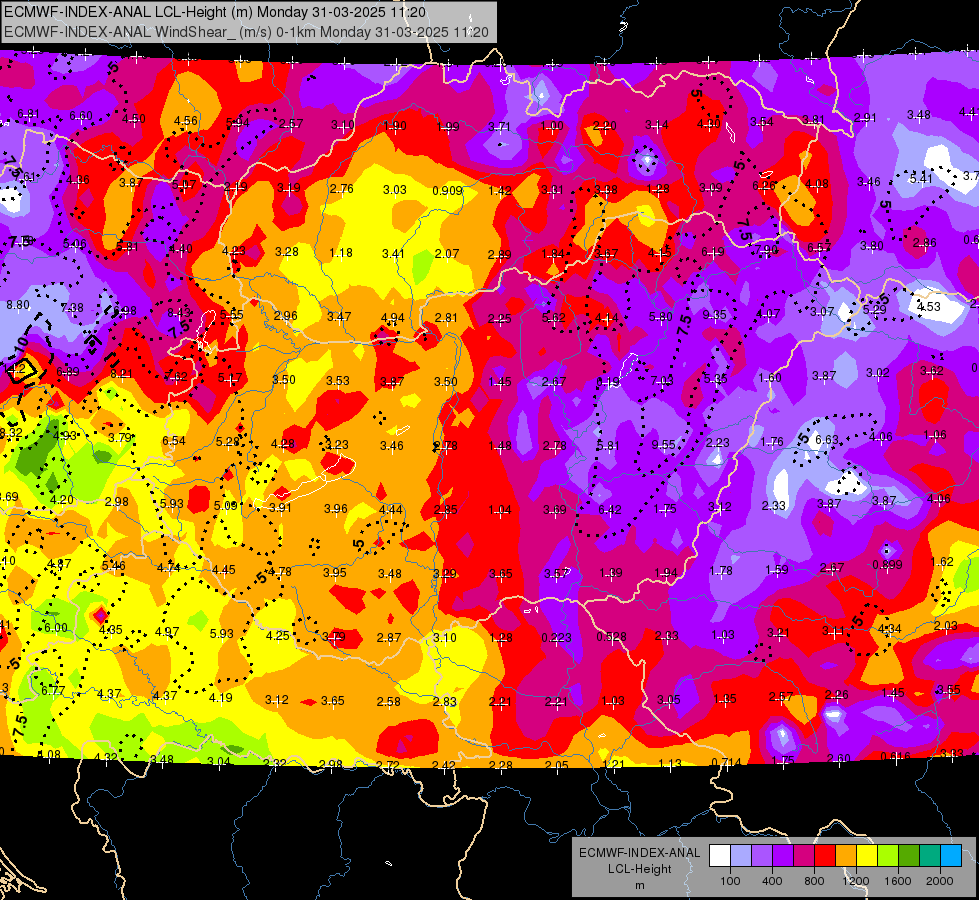Click the wind shear value 8.80

coord(17,305)
